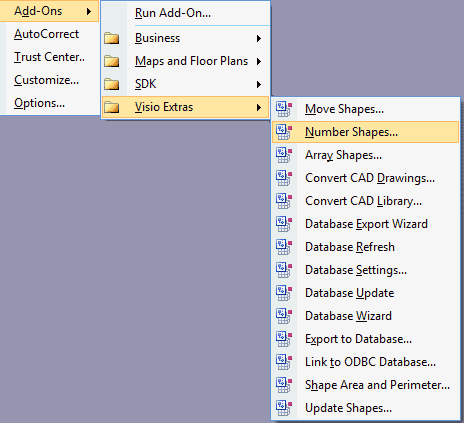This screenshot has height=423, width=464.
Task: Open the Options... menu entry
Action: [39, 103]
